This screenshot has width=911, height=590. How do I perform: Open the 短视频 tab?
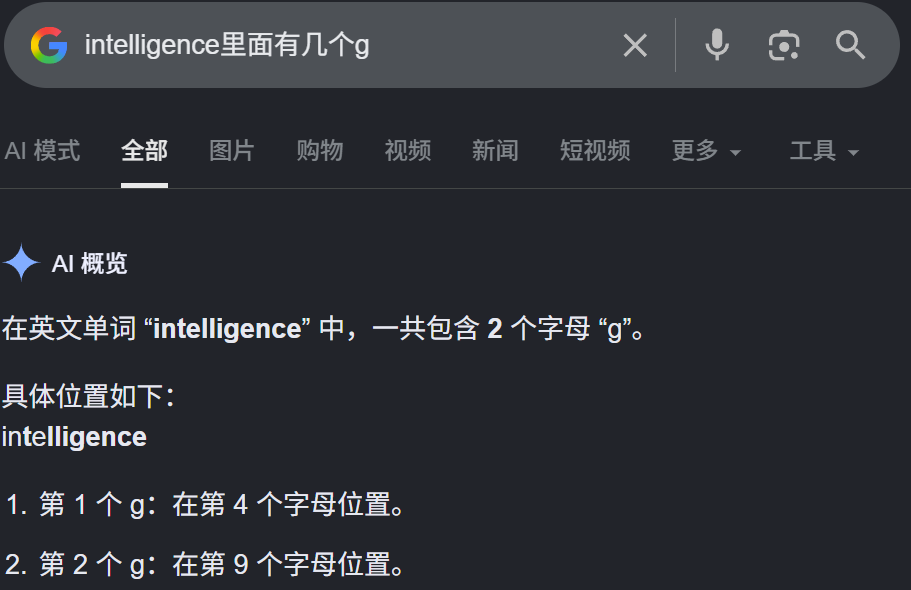[595, 151]
